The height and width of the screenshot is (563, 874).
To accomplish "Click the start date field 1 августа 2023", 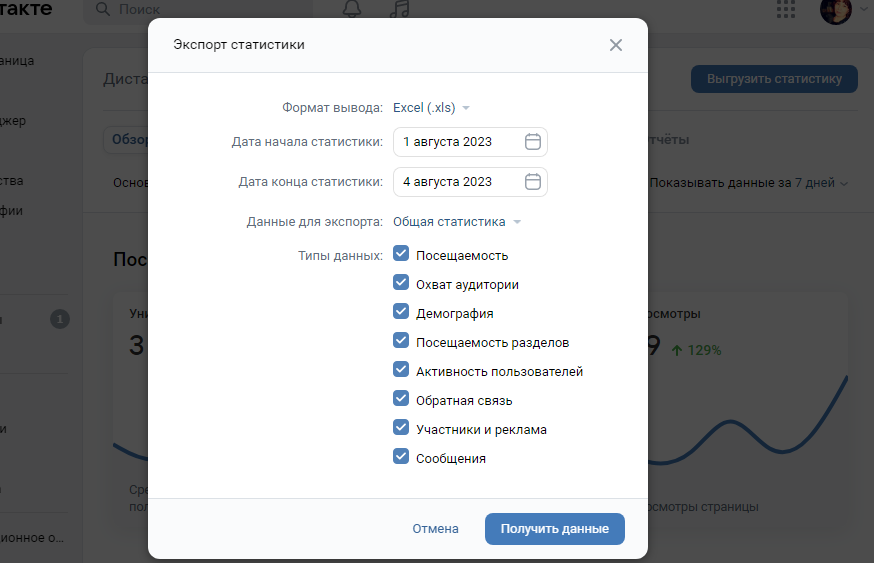I will pyautogui.click(x=470, y=142).
